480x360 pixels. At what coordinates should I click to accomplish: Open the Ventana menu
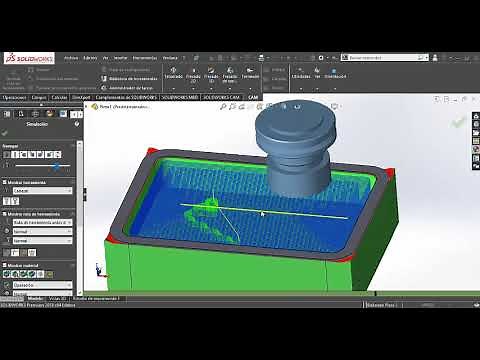coord(170,58)
